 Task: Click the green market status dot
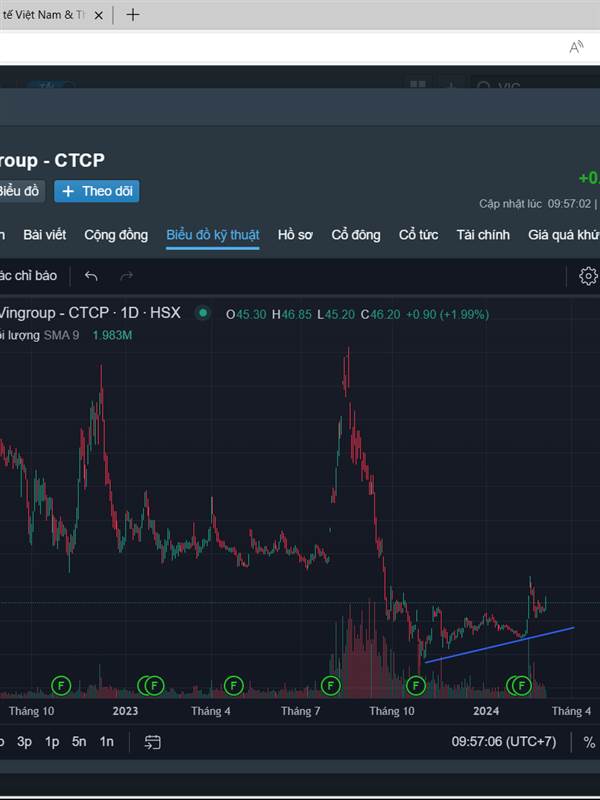tap(203, 313)
